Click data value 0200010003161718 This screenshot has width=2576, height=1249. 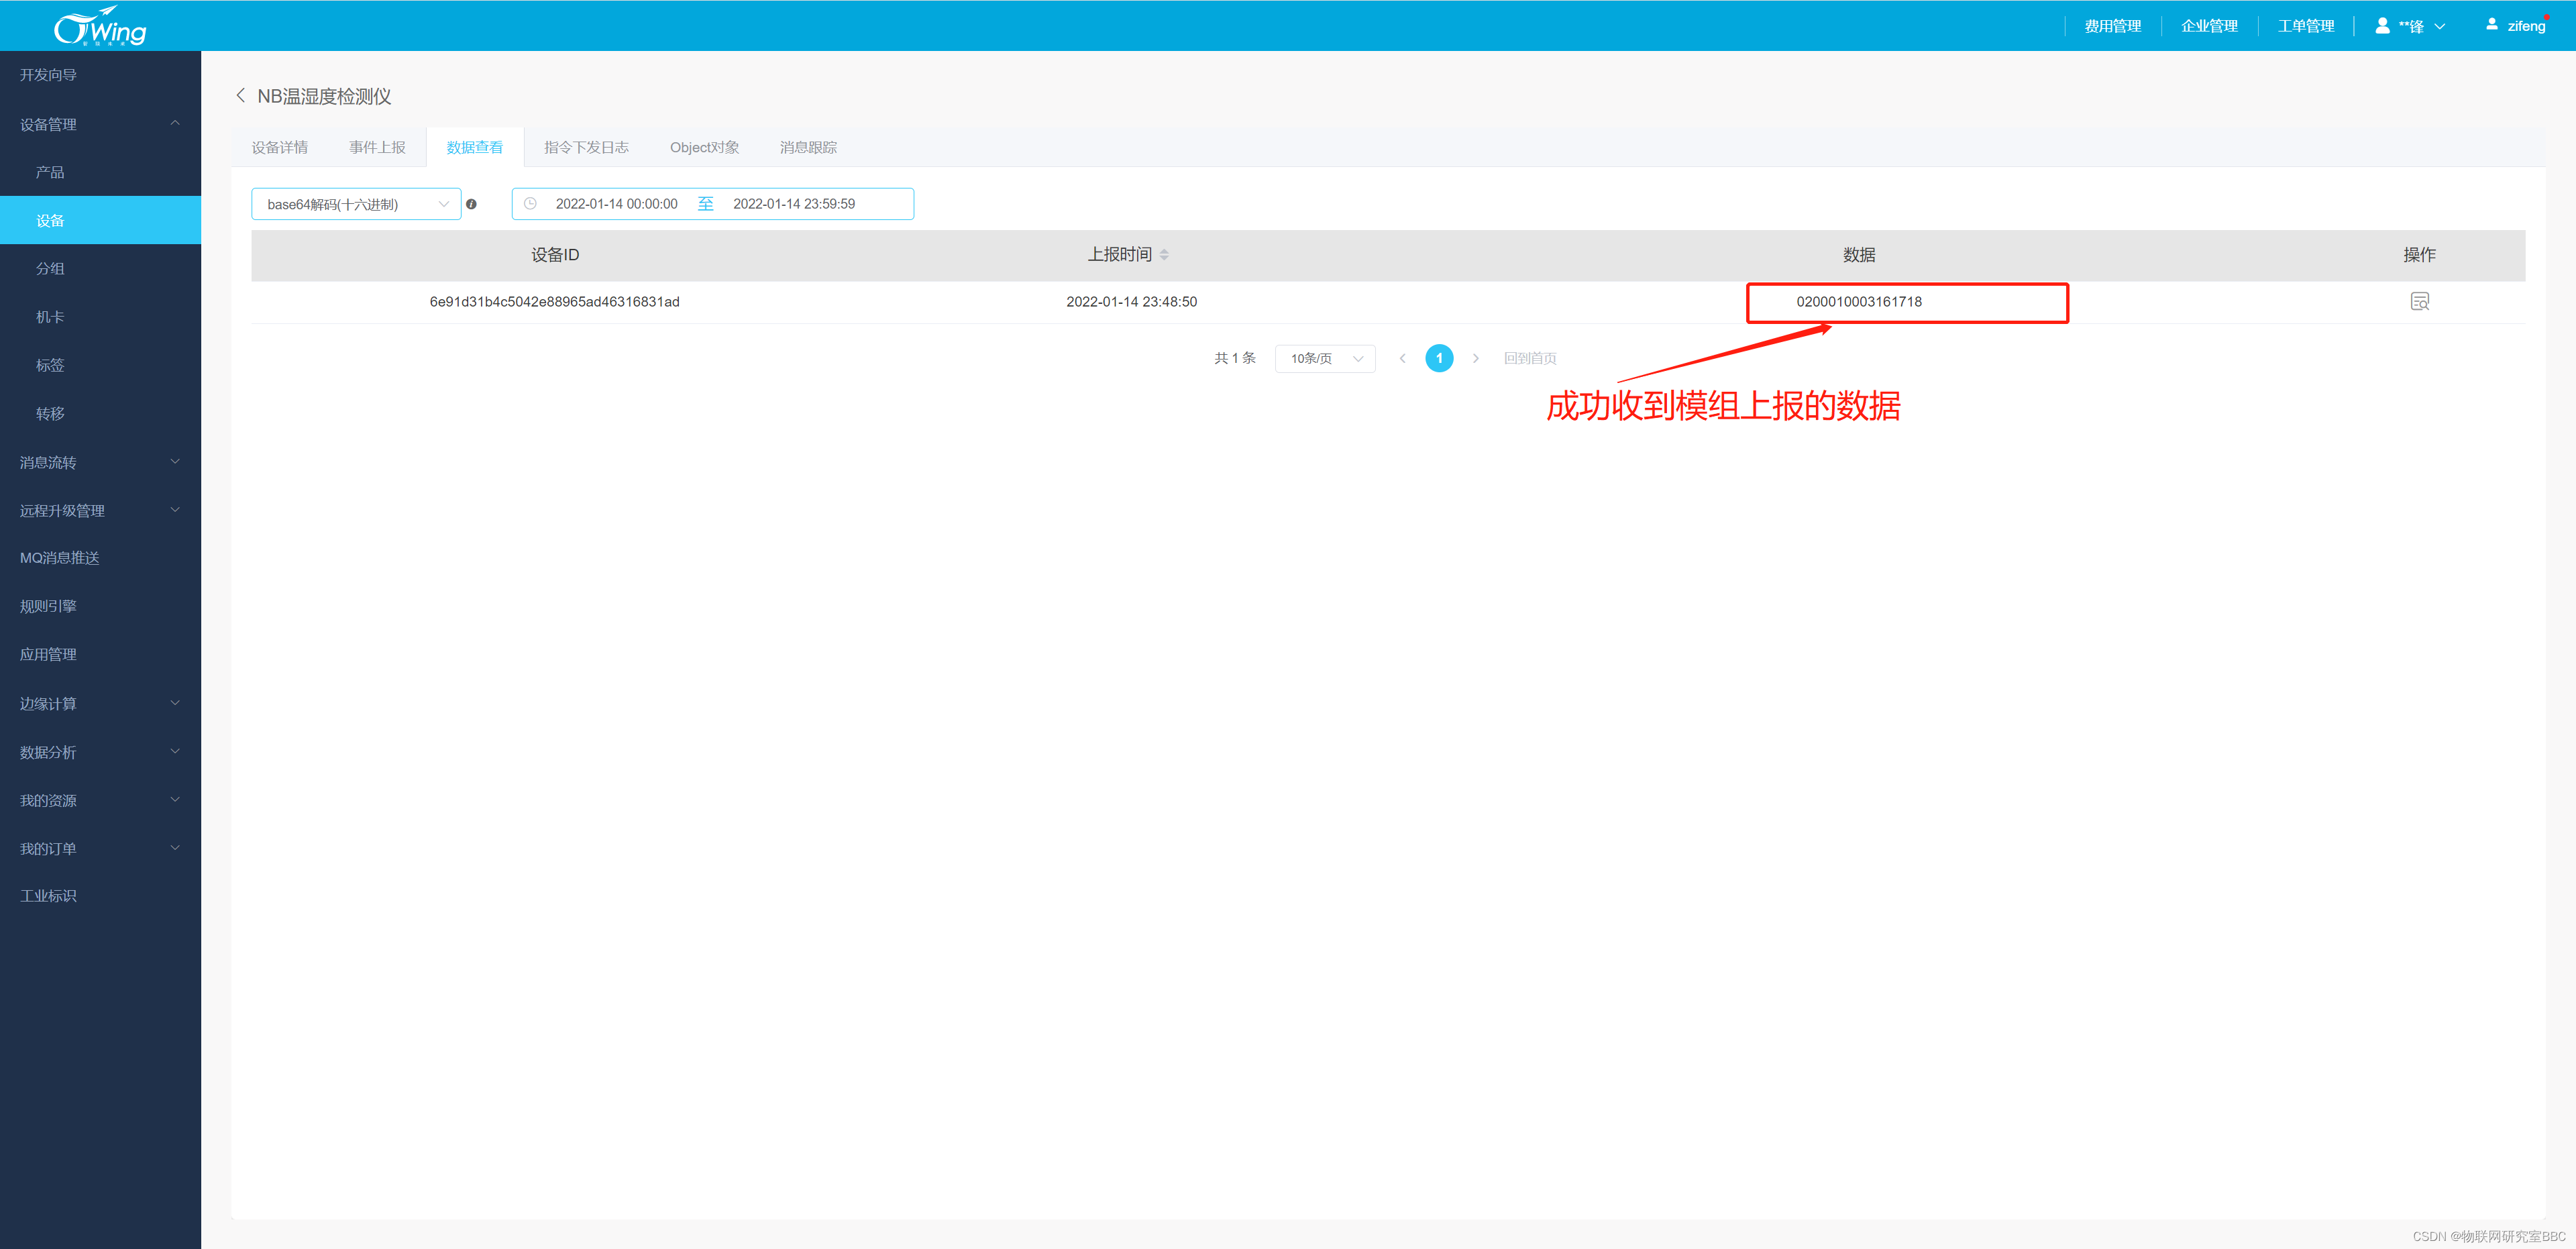(x=1859, y=302)
